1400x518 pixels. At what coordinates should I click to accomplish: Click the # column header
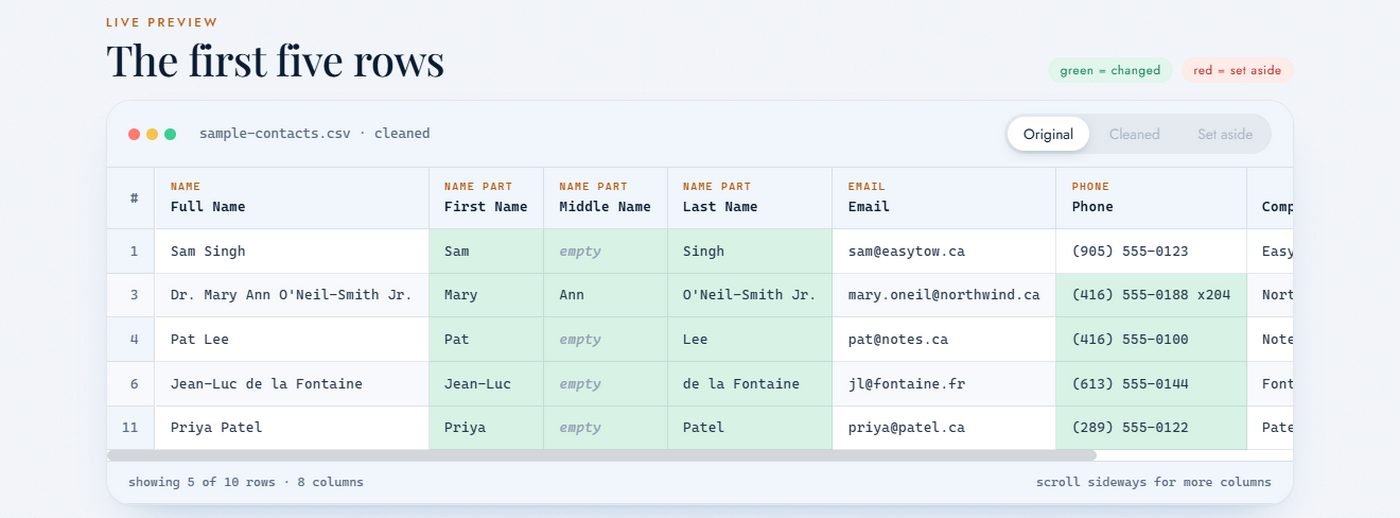coord(131,197)
